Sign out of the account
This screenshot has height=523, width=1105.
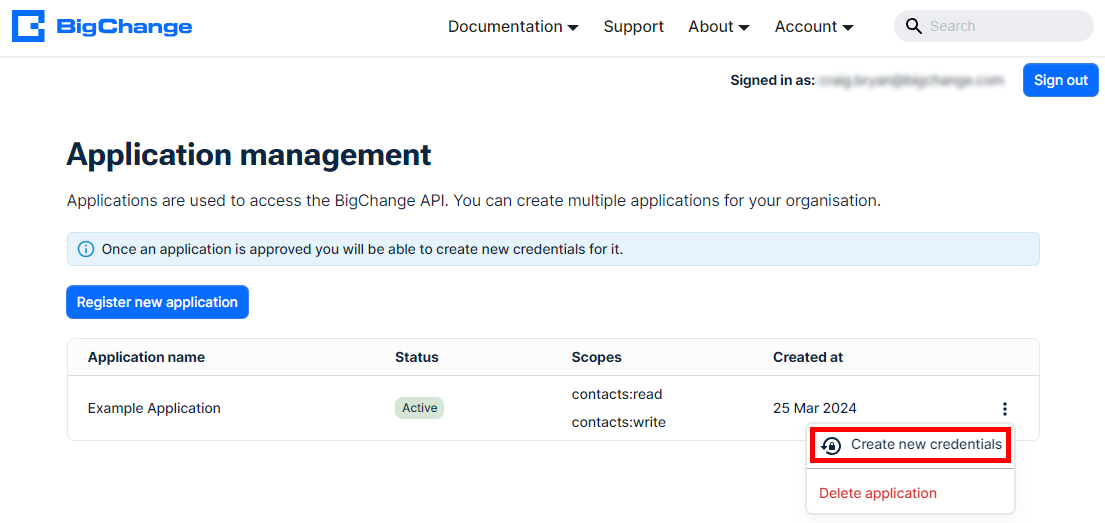click(x=1061, y=80)
